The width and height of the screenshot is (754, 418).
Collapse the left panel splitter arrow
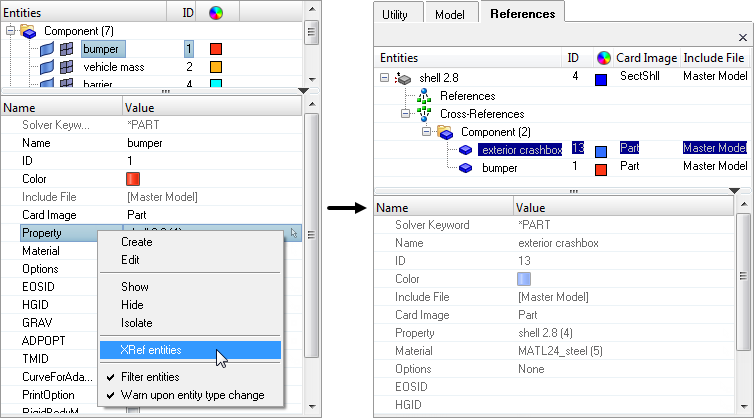click(303, 91)
